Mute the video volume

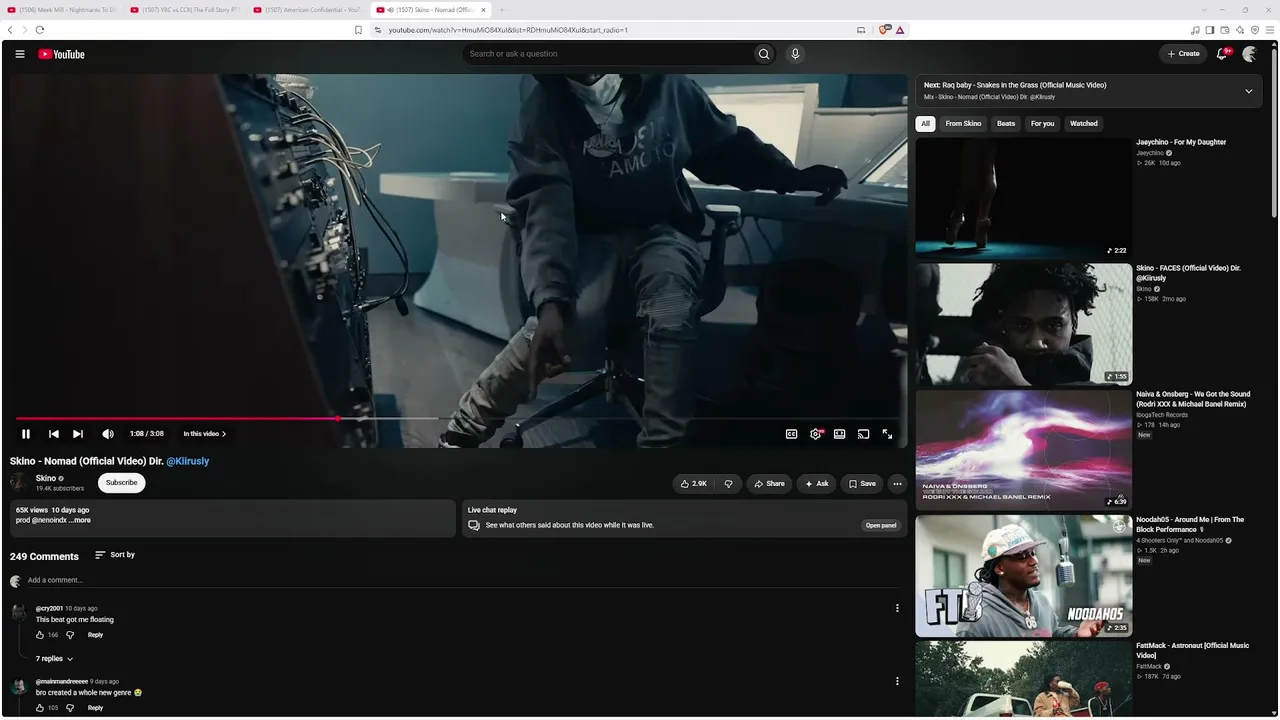pos(108,434)
